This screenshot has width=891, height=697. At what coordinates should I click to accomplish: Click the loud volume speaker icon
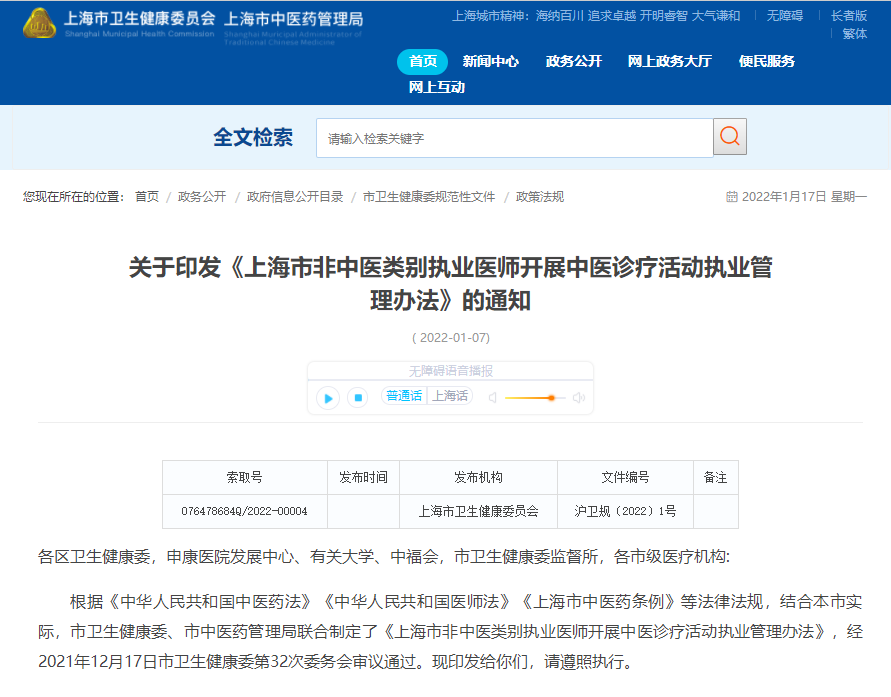tap(578, 398)
